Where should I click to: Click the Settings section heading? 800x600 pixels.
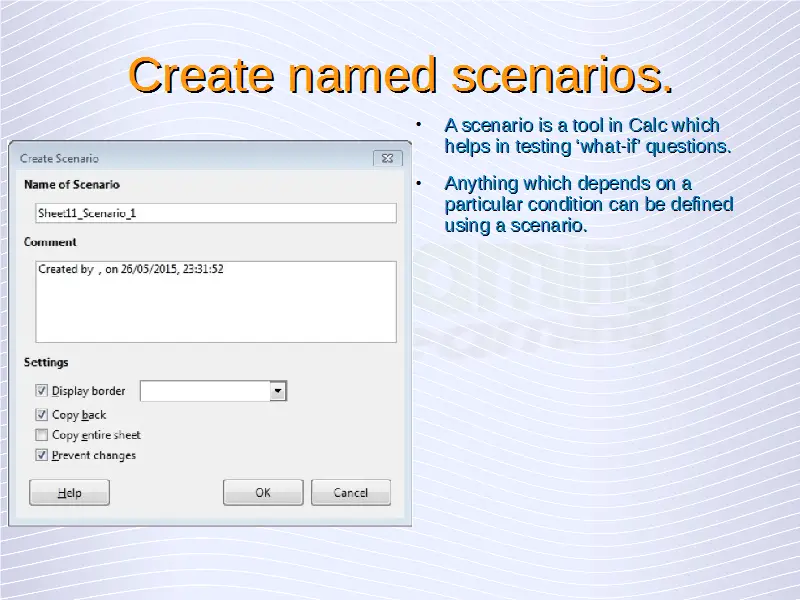46,362
